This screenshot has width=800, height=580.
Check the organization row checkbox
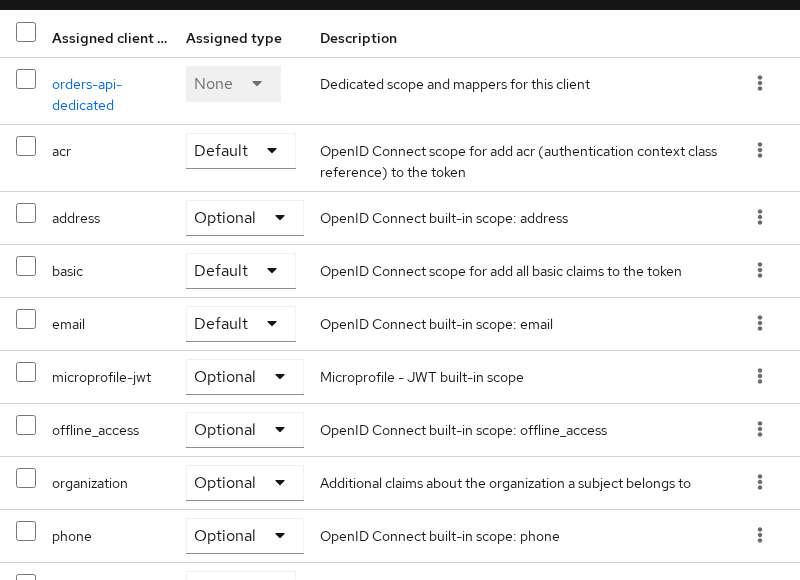(26, 478)
